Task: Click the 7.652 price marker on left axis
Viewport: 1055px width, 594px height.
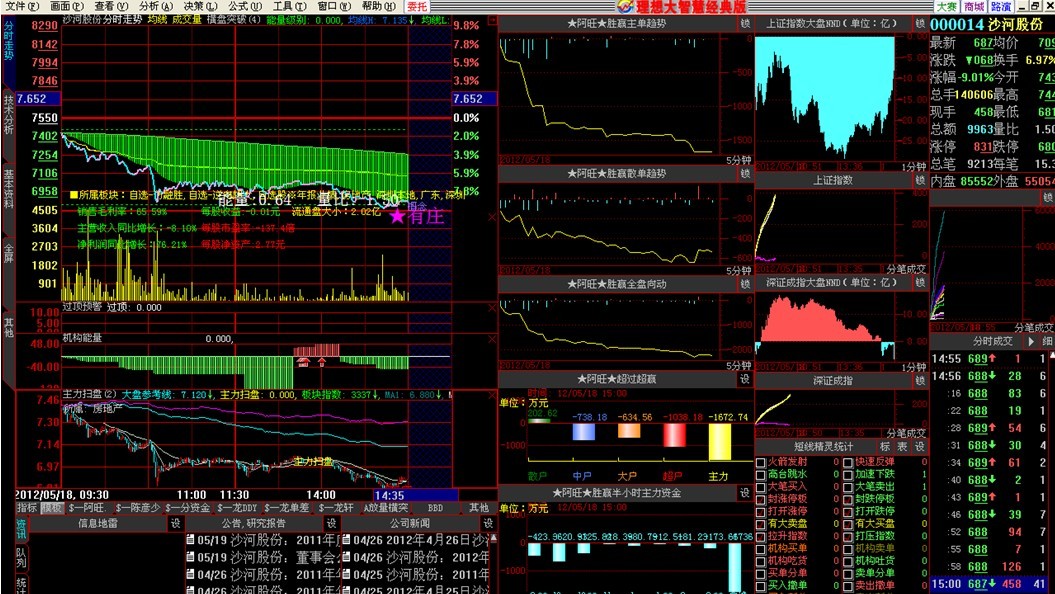Action: click(x=38, y=99)
